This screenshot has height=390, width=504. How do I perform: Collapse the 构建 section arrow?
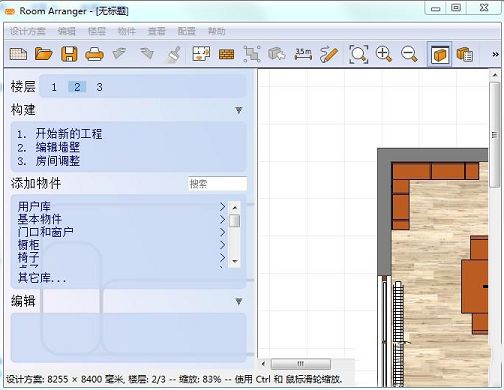point(239,110)
